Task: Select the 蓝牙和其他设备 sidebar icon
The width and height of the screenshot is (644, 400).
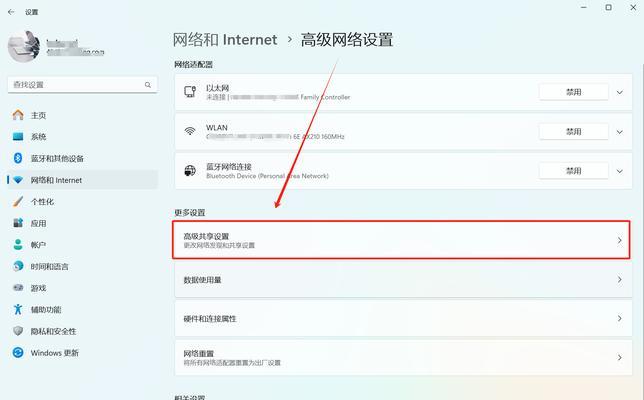Action: click(x=18, y=158)
